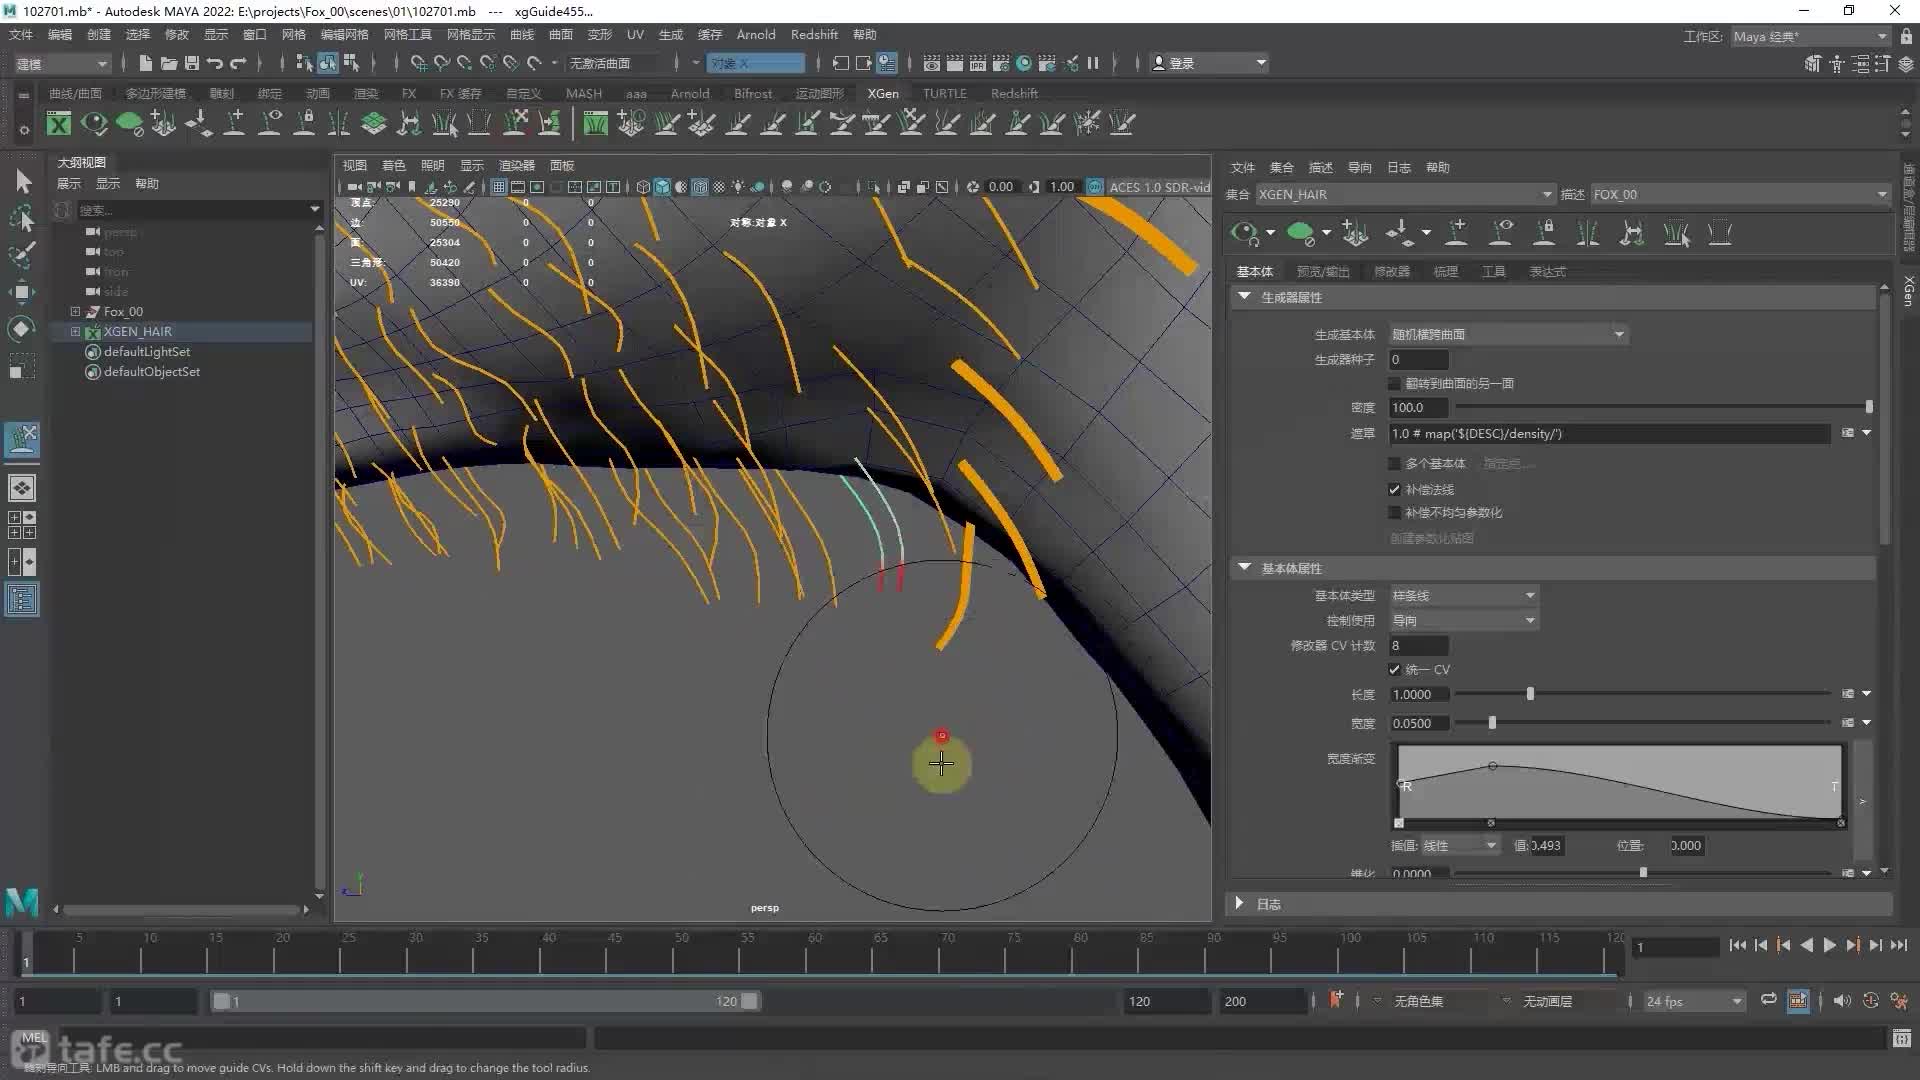
Task: Enable the multiple primitives checkbox
Action: point(1394,464)
